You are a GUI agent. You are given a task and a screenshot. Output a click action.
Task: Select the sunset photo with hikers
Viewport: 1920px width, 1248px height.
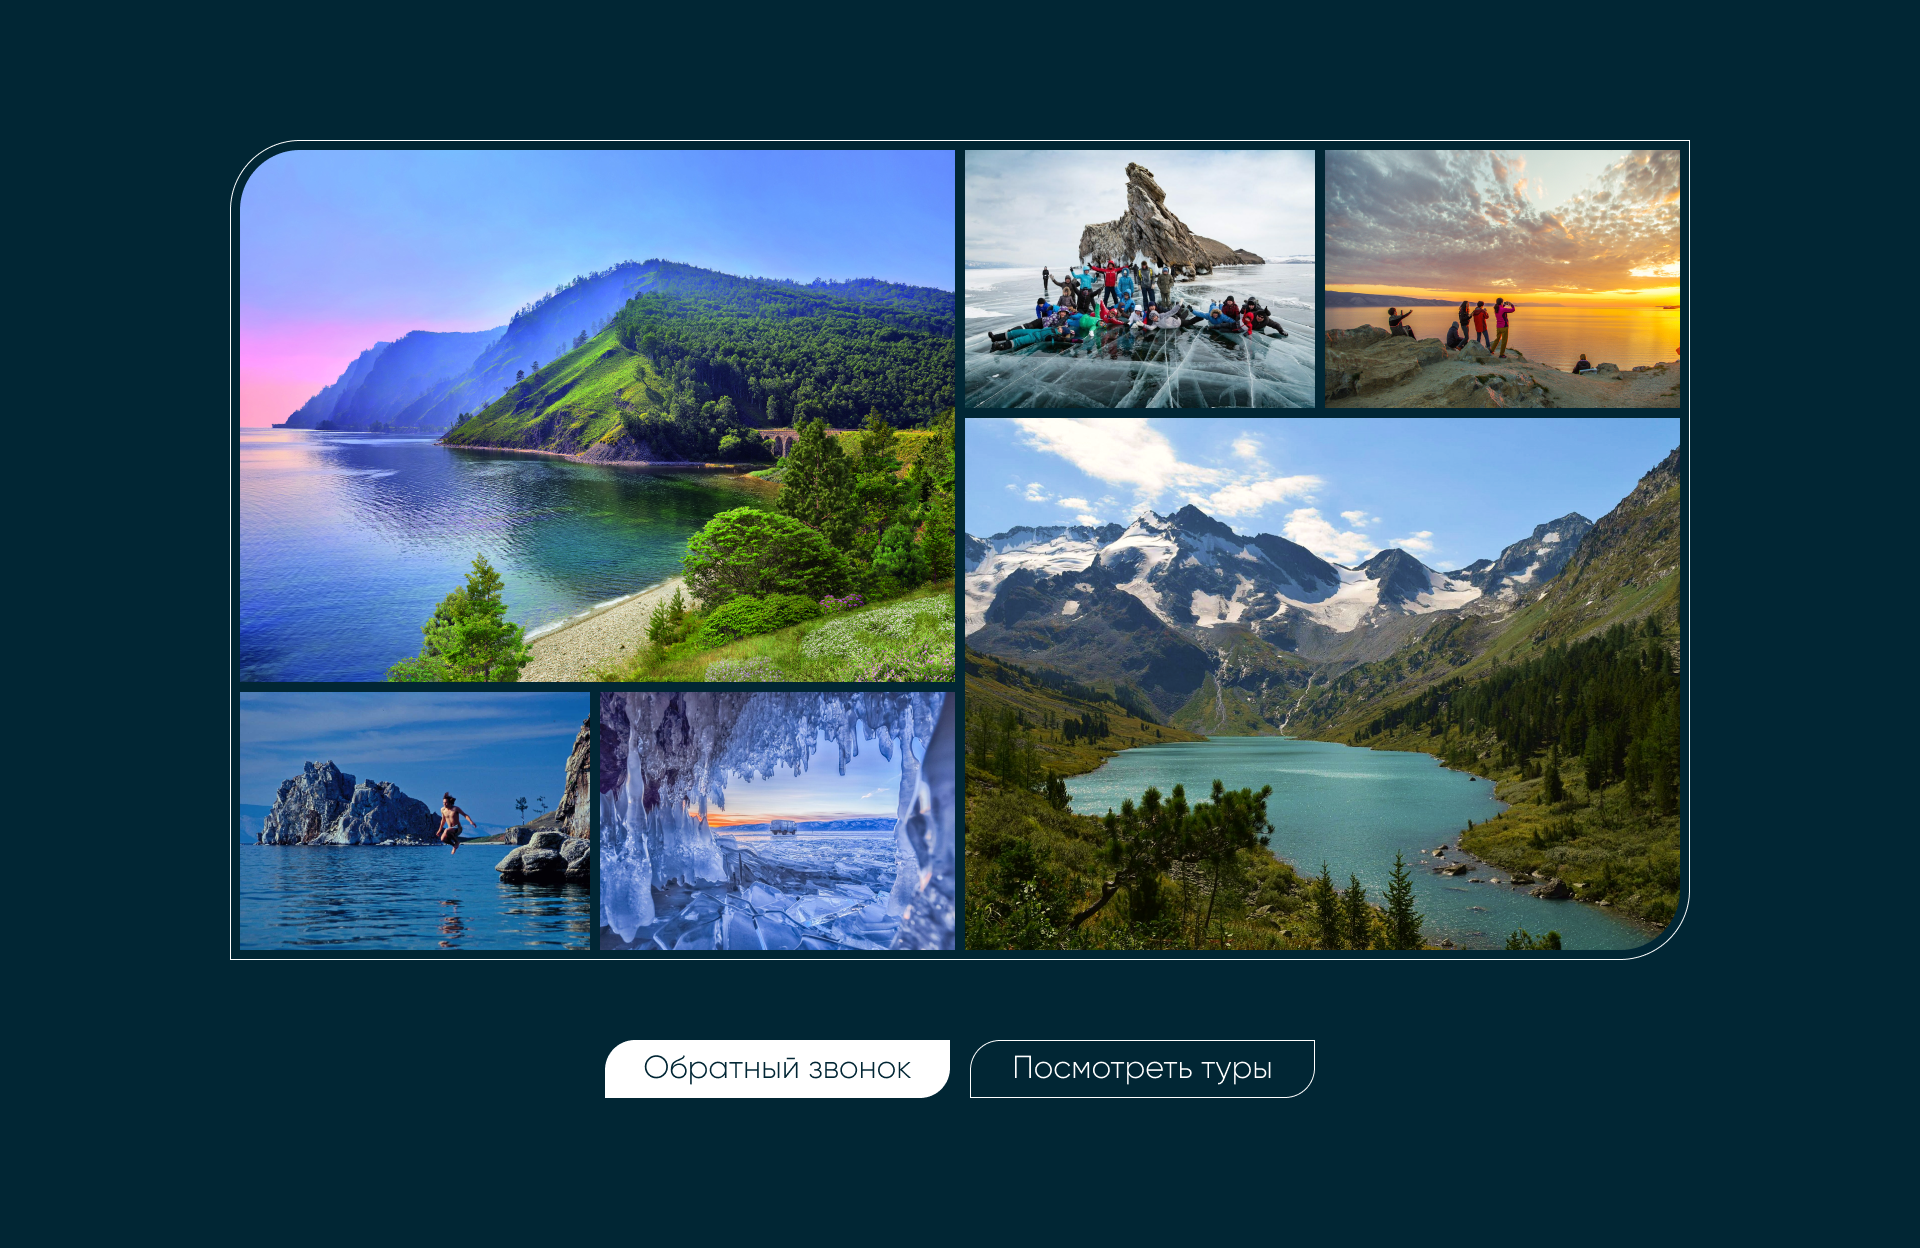pyautogui.click(x=1501, y=278)
